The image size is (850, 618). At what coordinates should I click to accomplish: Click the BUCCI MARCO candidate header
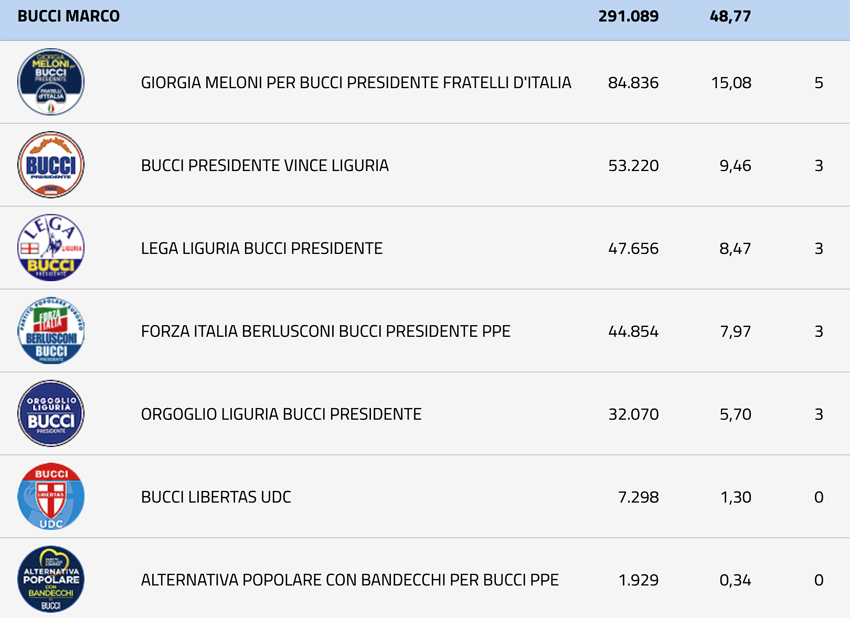coord(69,16)
